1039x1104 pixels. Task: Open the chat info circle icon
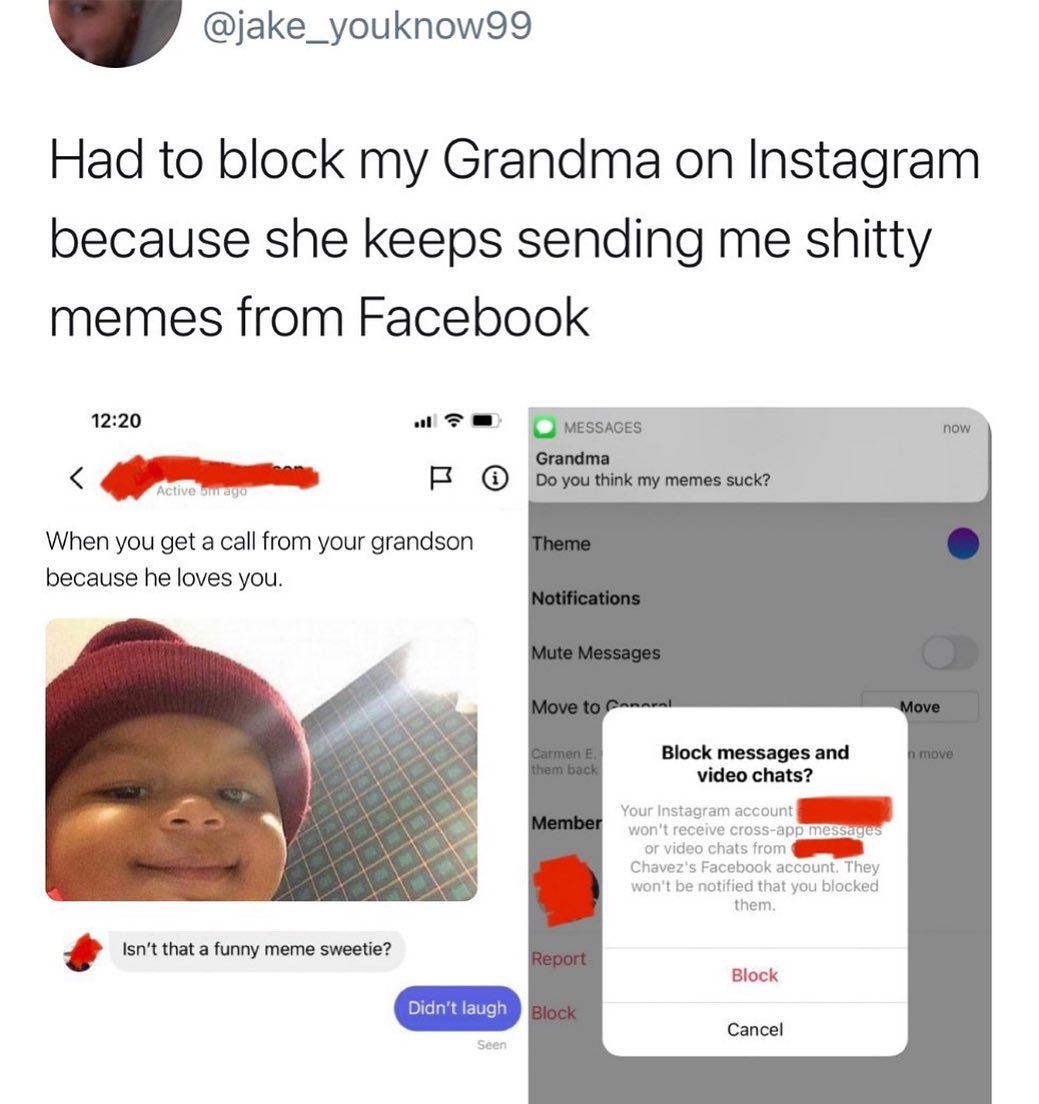pos(494,479)
